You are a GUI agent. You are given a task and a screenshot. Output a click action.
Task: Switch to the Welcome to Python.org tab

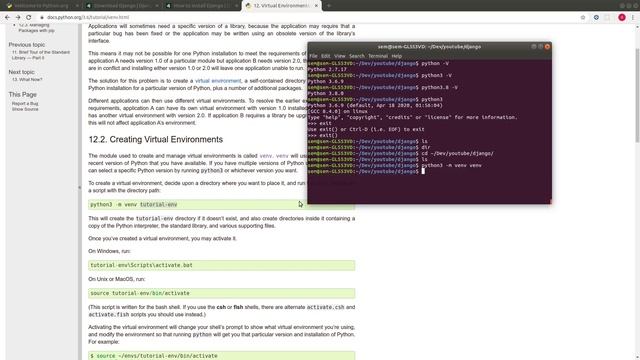pyautogui.click(x=41, y=6)
